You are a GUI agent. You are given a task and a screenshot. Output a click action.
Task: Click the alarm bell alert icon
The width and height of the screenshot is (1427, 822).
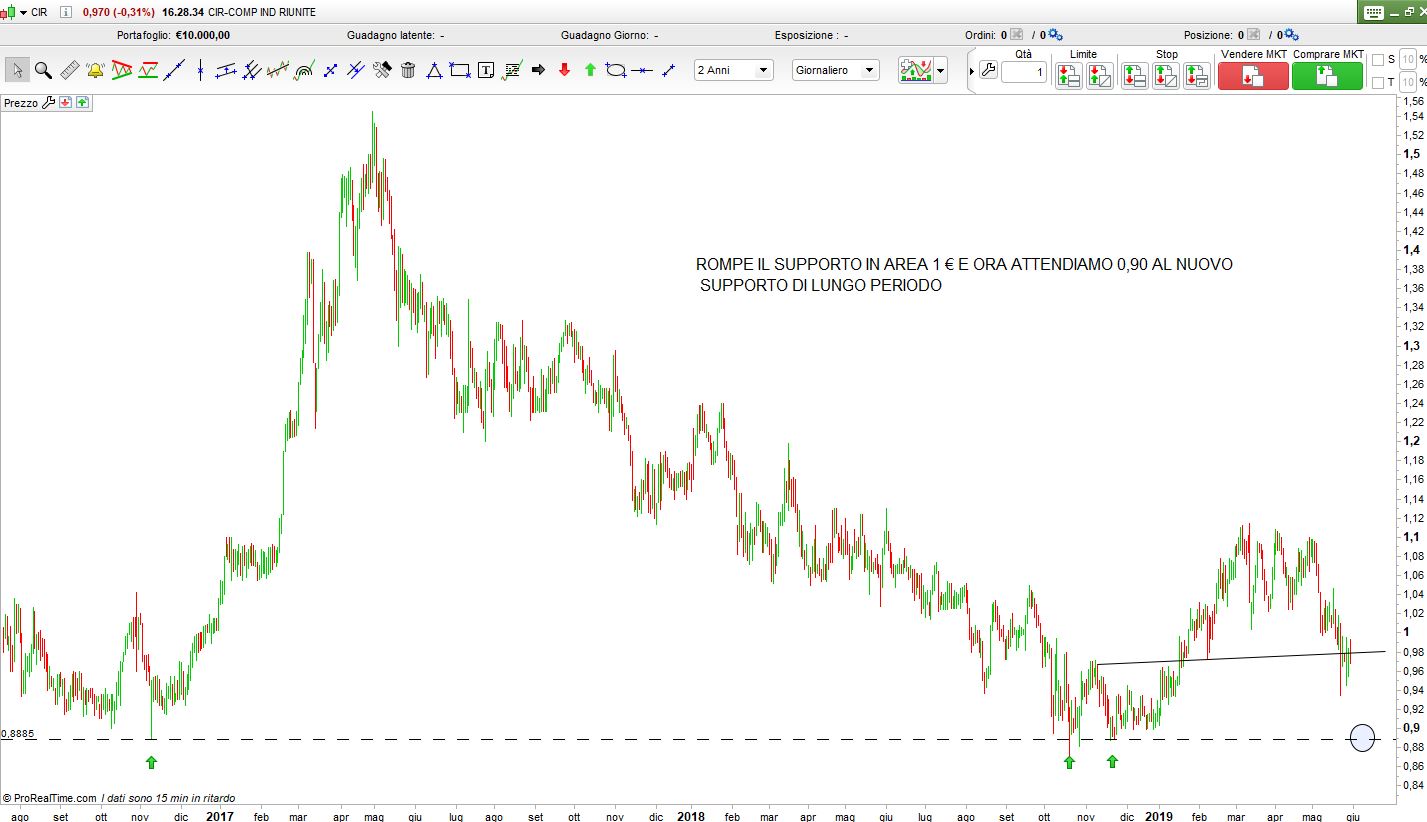tap(95, 70)
